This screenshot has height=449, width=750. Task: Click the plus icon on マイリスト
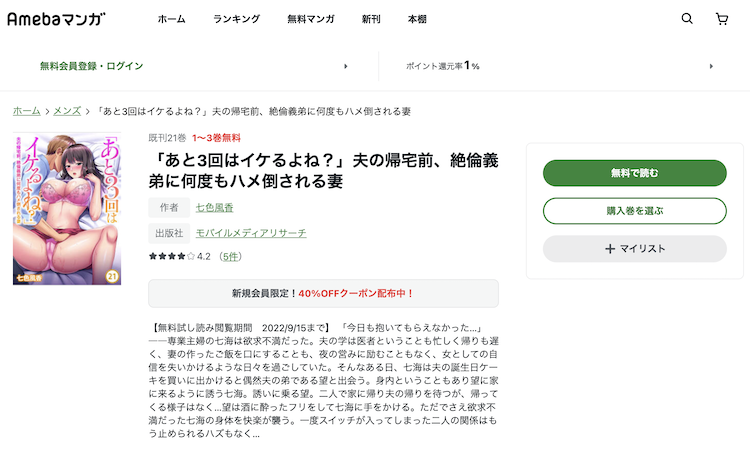(610, 249)
